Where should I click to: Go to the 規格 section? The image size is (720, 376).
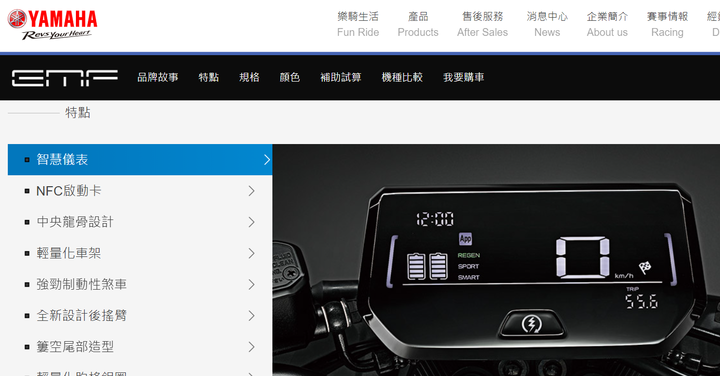pyautogui.click(x=249, y=77)
